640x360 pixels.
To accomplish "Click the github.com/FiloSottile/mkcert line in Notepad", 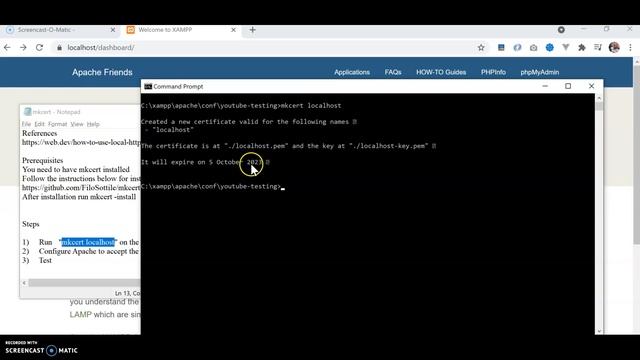I will click(81, 188).
